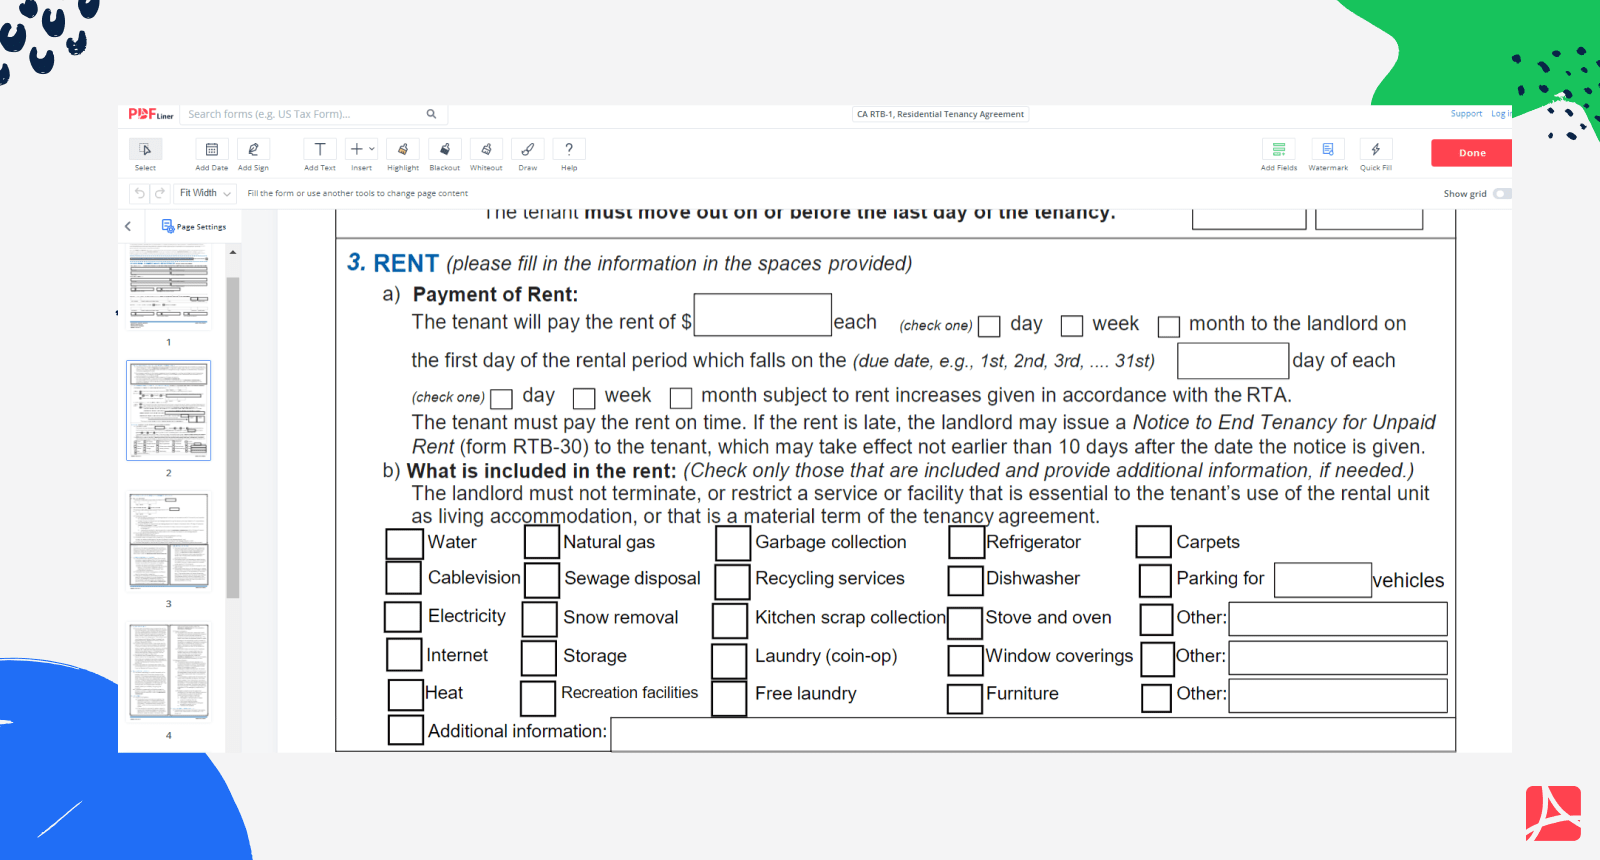Click the Undo arrow
Screen dimensions: 1600x860
tap(140, 193)
